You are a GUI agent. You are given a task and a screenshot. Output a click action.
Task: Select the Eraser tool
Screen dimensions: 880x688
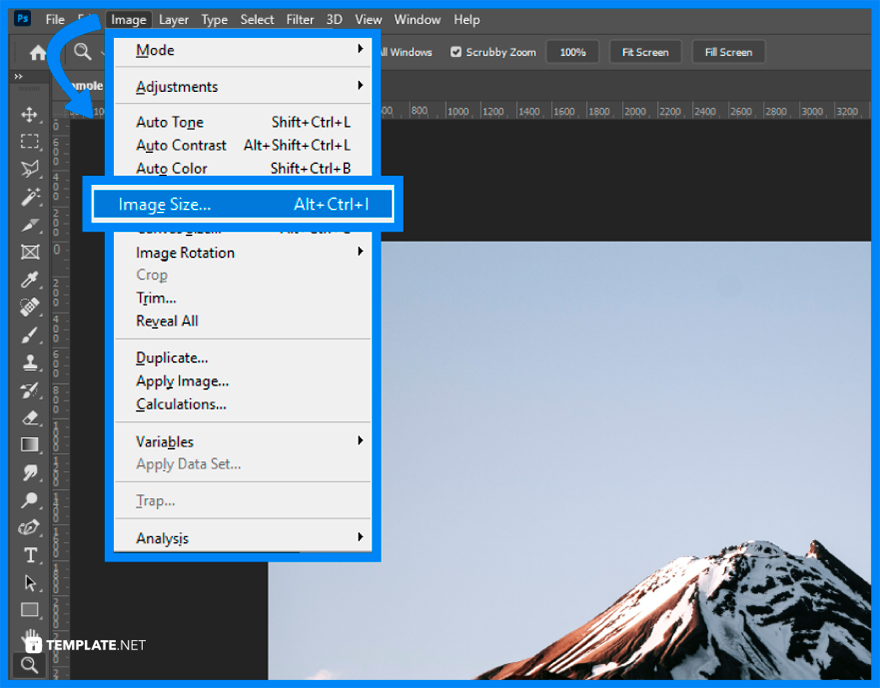point(29,418)
